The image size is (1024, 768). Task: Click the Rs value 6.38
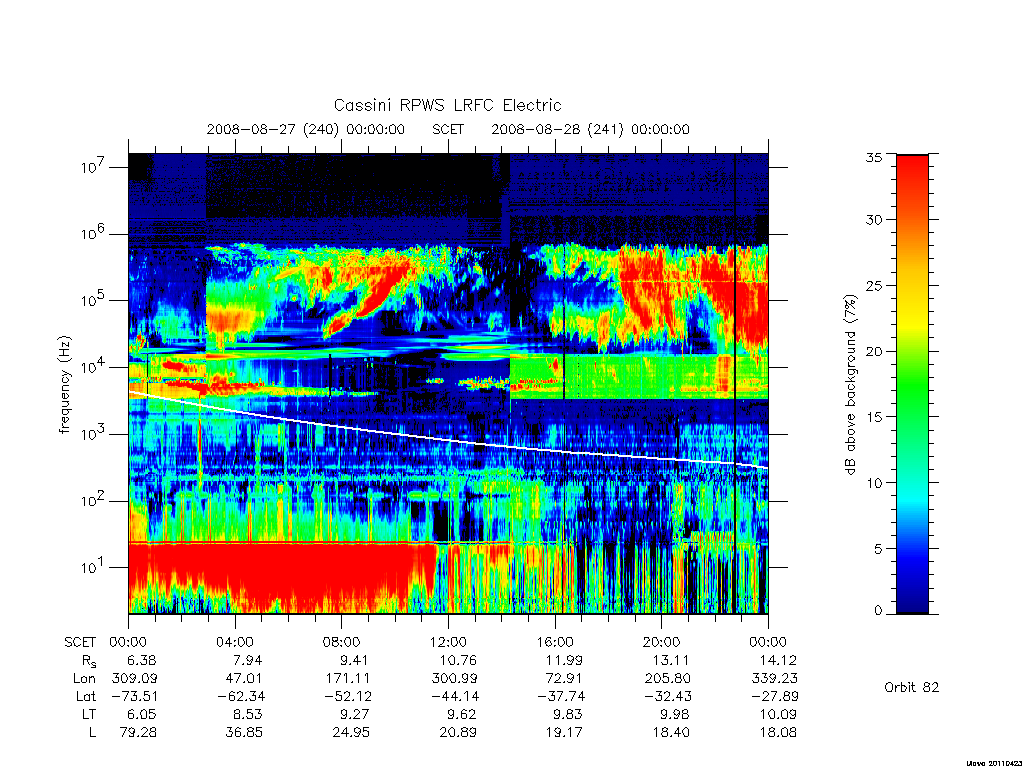tap(142, 660)
